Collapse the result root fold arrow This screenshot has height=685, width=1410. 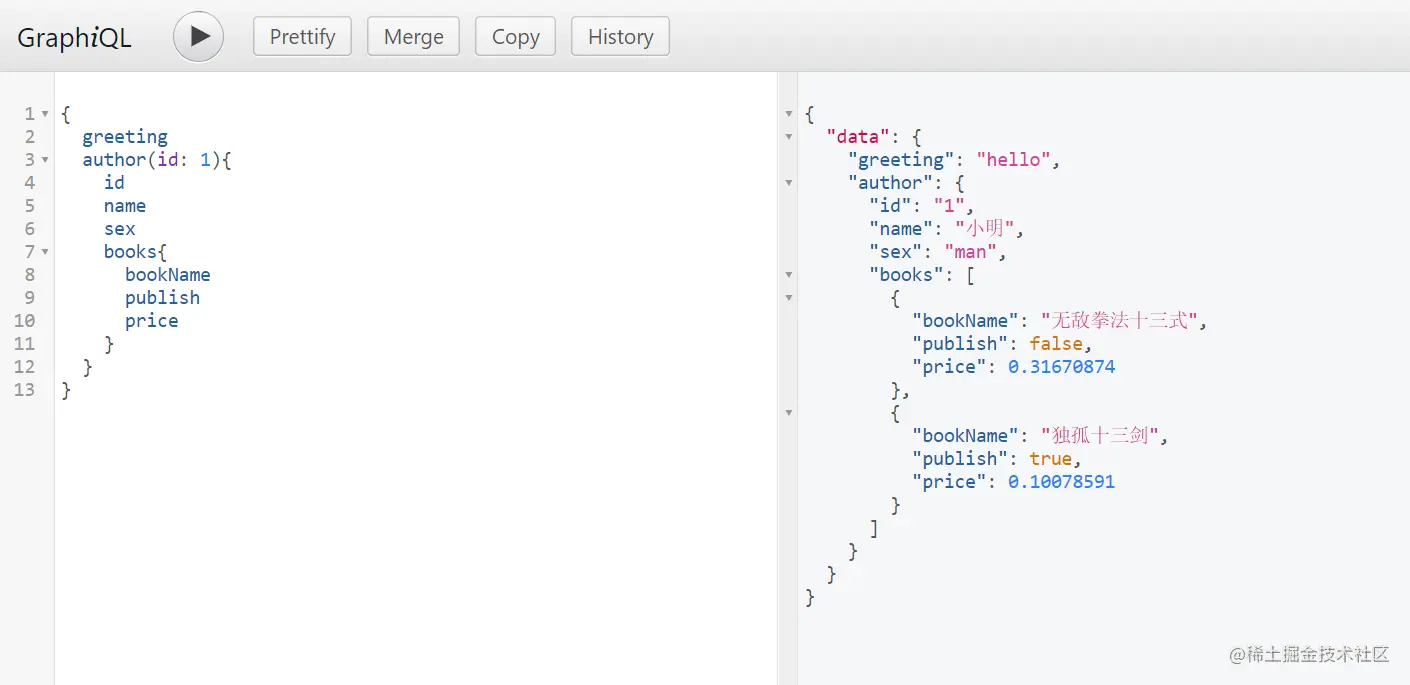[x=788, y=114]
